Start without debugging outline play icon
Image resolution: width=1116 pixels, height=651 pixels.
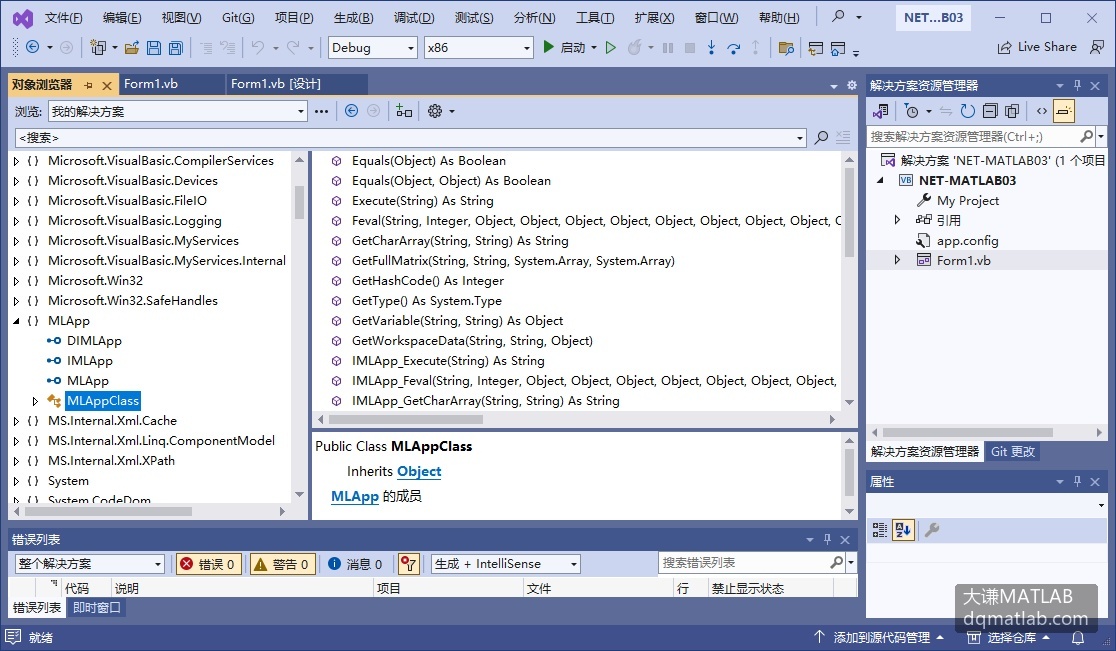click(x=610, y=48)
